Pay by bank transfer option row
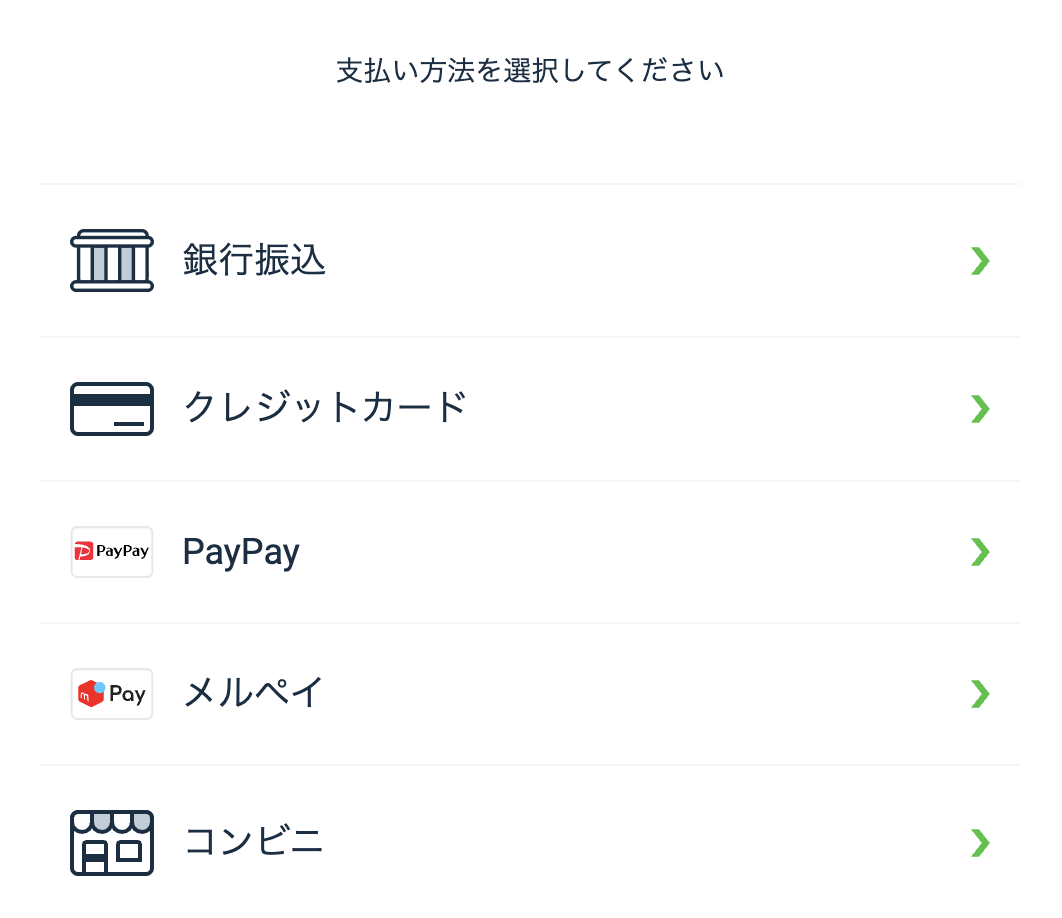 point(600,261)
